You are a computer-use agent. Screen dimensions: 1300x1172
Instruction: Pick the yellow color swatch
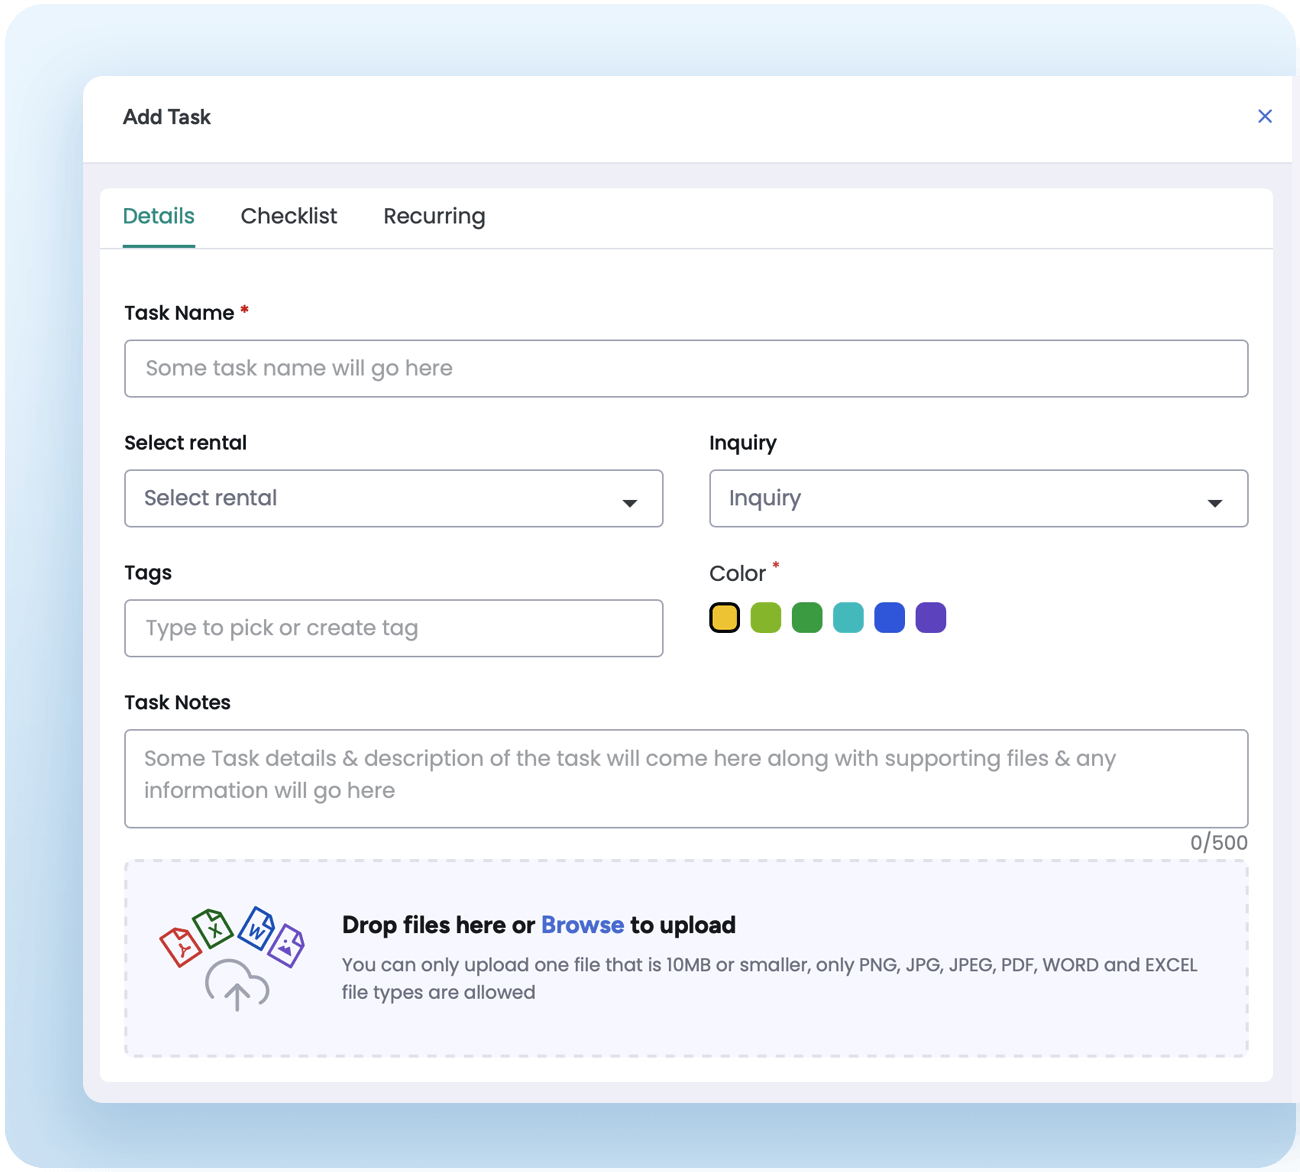[724, 618]
